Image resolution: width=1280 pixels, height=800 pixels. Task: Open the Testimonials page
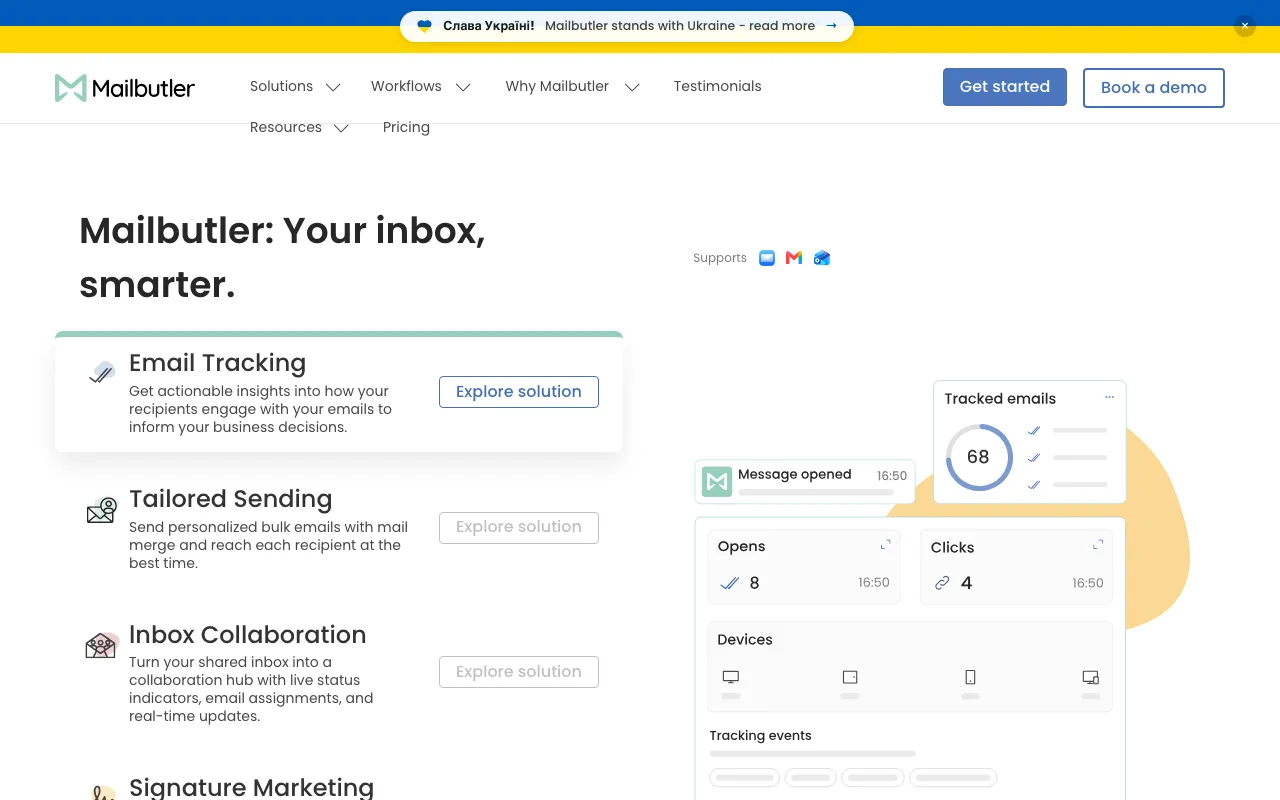(717, 86)
